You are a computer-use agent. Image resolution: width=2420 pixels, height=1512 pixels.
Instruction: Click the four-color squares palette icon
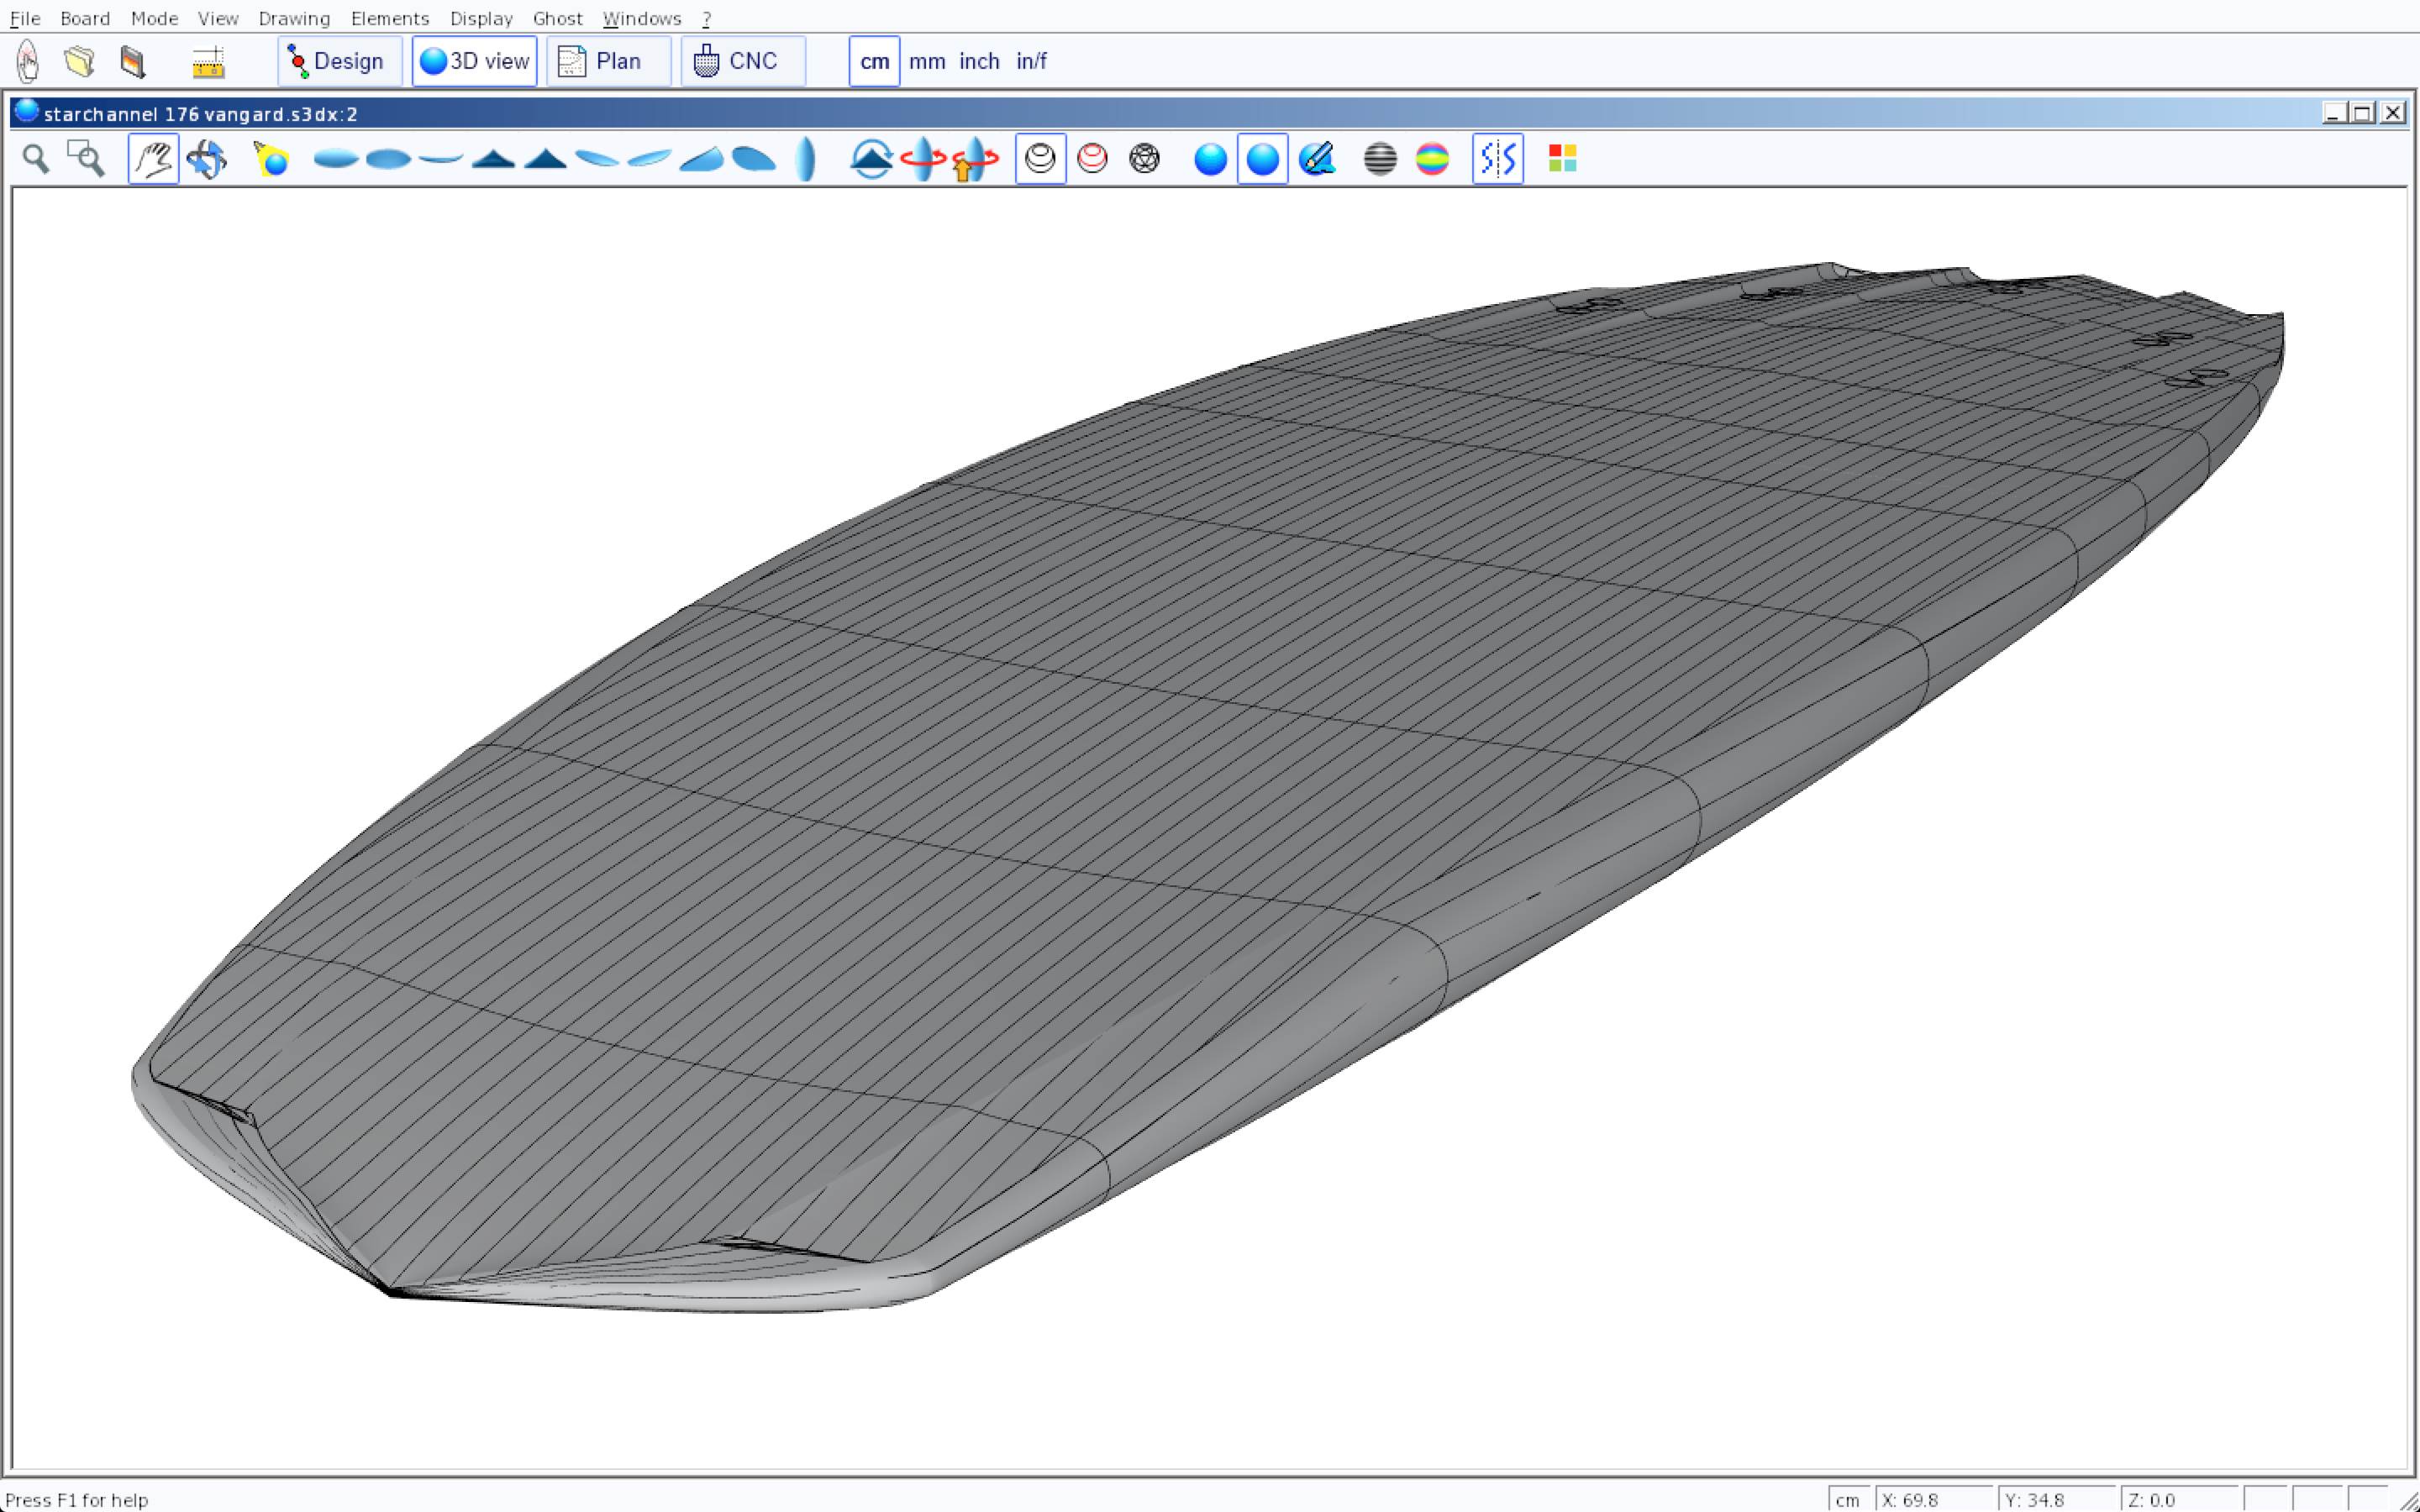pos(1562,159)
